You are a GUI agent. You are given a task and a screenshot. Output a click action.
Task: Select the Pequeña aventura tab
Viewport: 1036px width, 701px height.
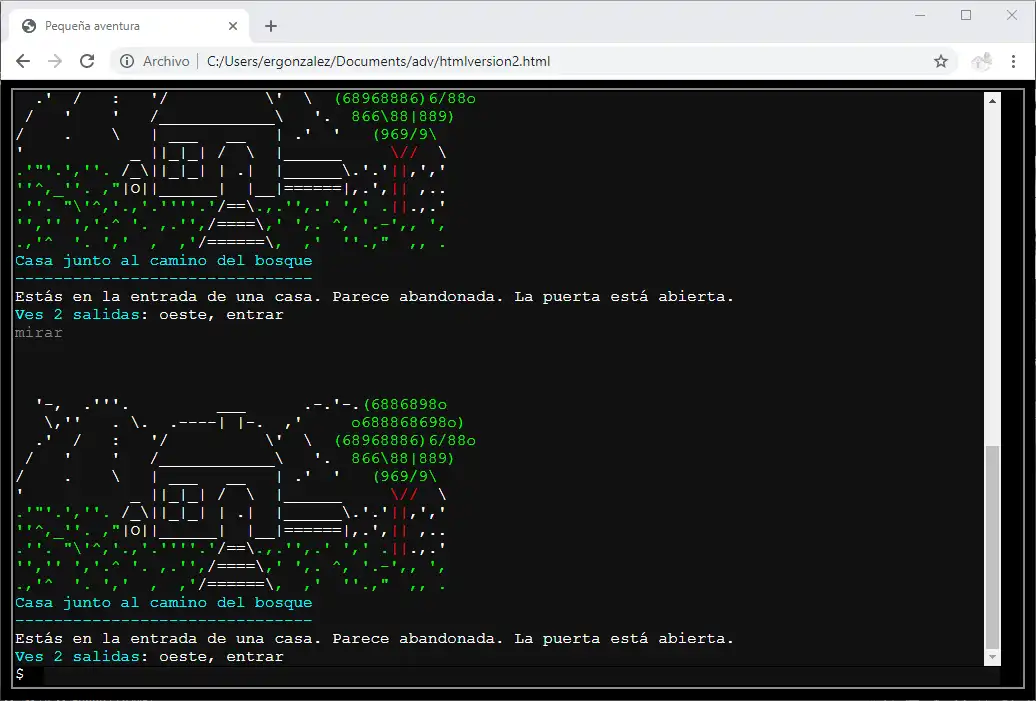[x=130, y=26]
